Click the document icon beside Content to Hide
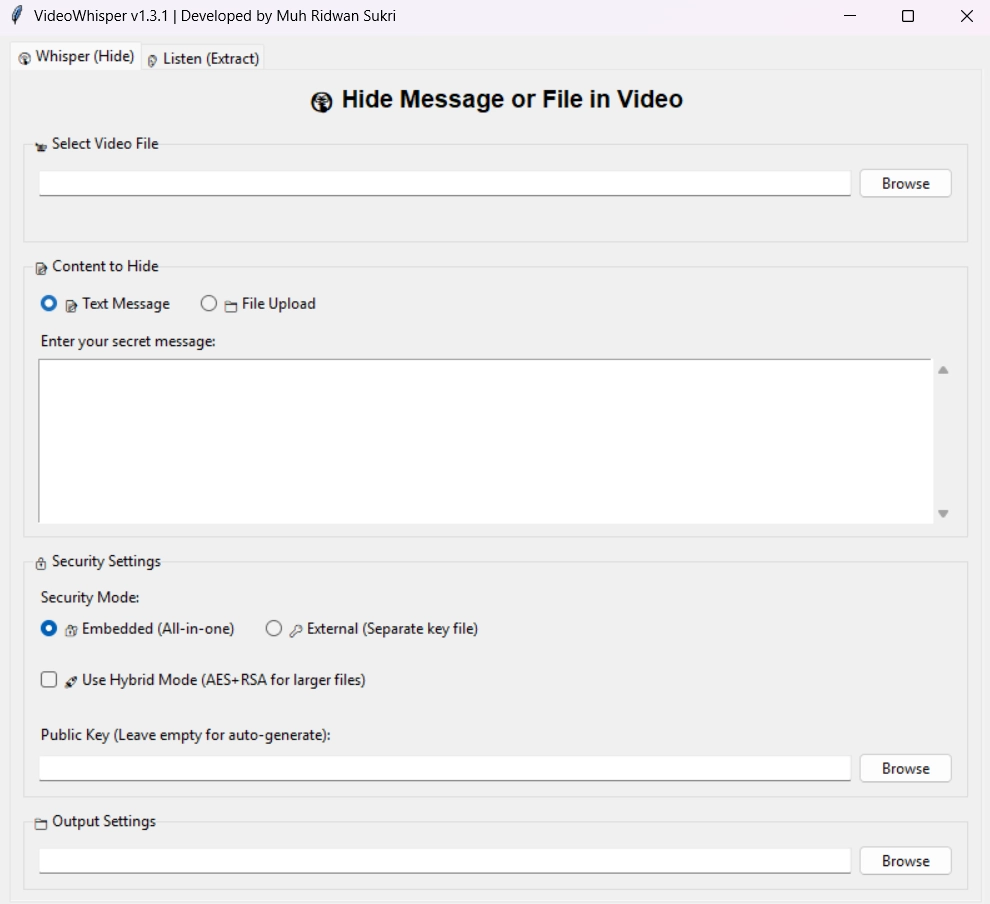The height and width of the screenshot is (904, 990). coord(41,267)
